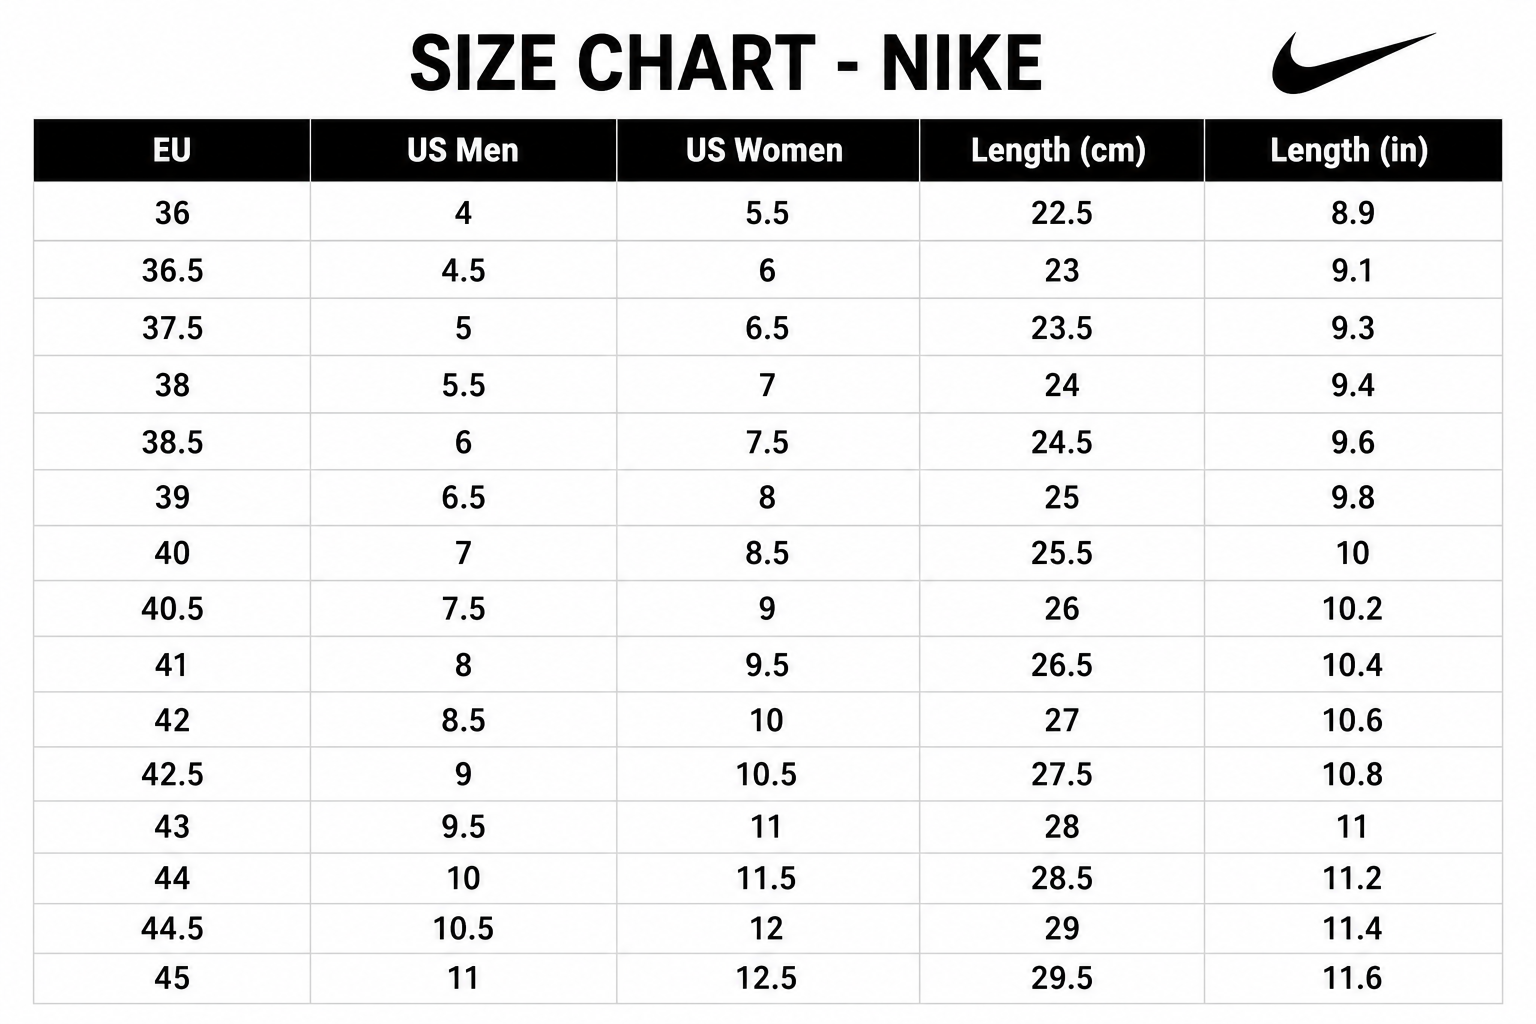This screenshot has width=1536, height=1024.
Task: Click US Women size 10.5 cell
Action: click(x=767, y=774)
